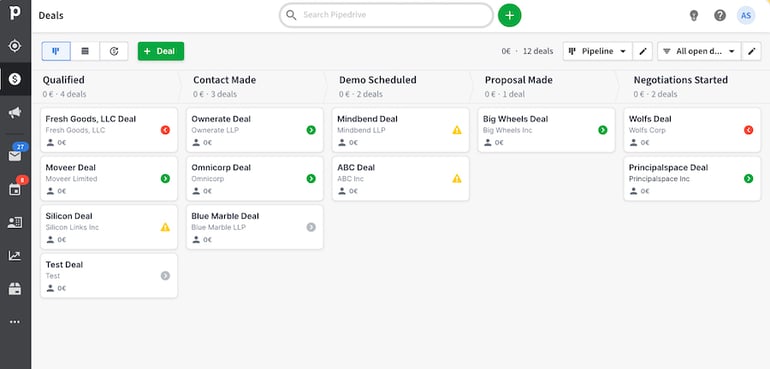Click green activity icon on Principalspace Deal
The height and width of the screenshot is (369, 770).
click(x=748, y=178)
